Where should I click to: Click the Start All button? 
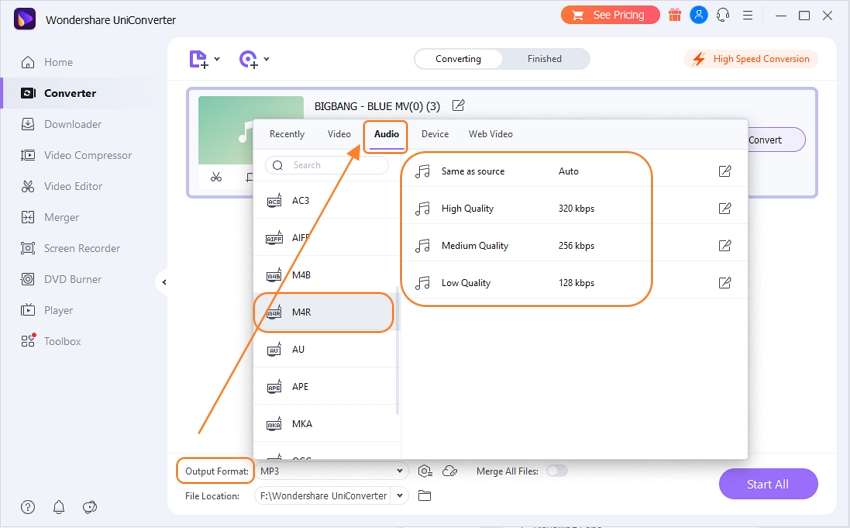click(768, 484)
